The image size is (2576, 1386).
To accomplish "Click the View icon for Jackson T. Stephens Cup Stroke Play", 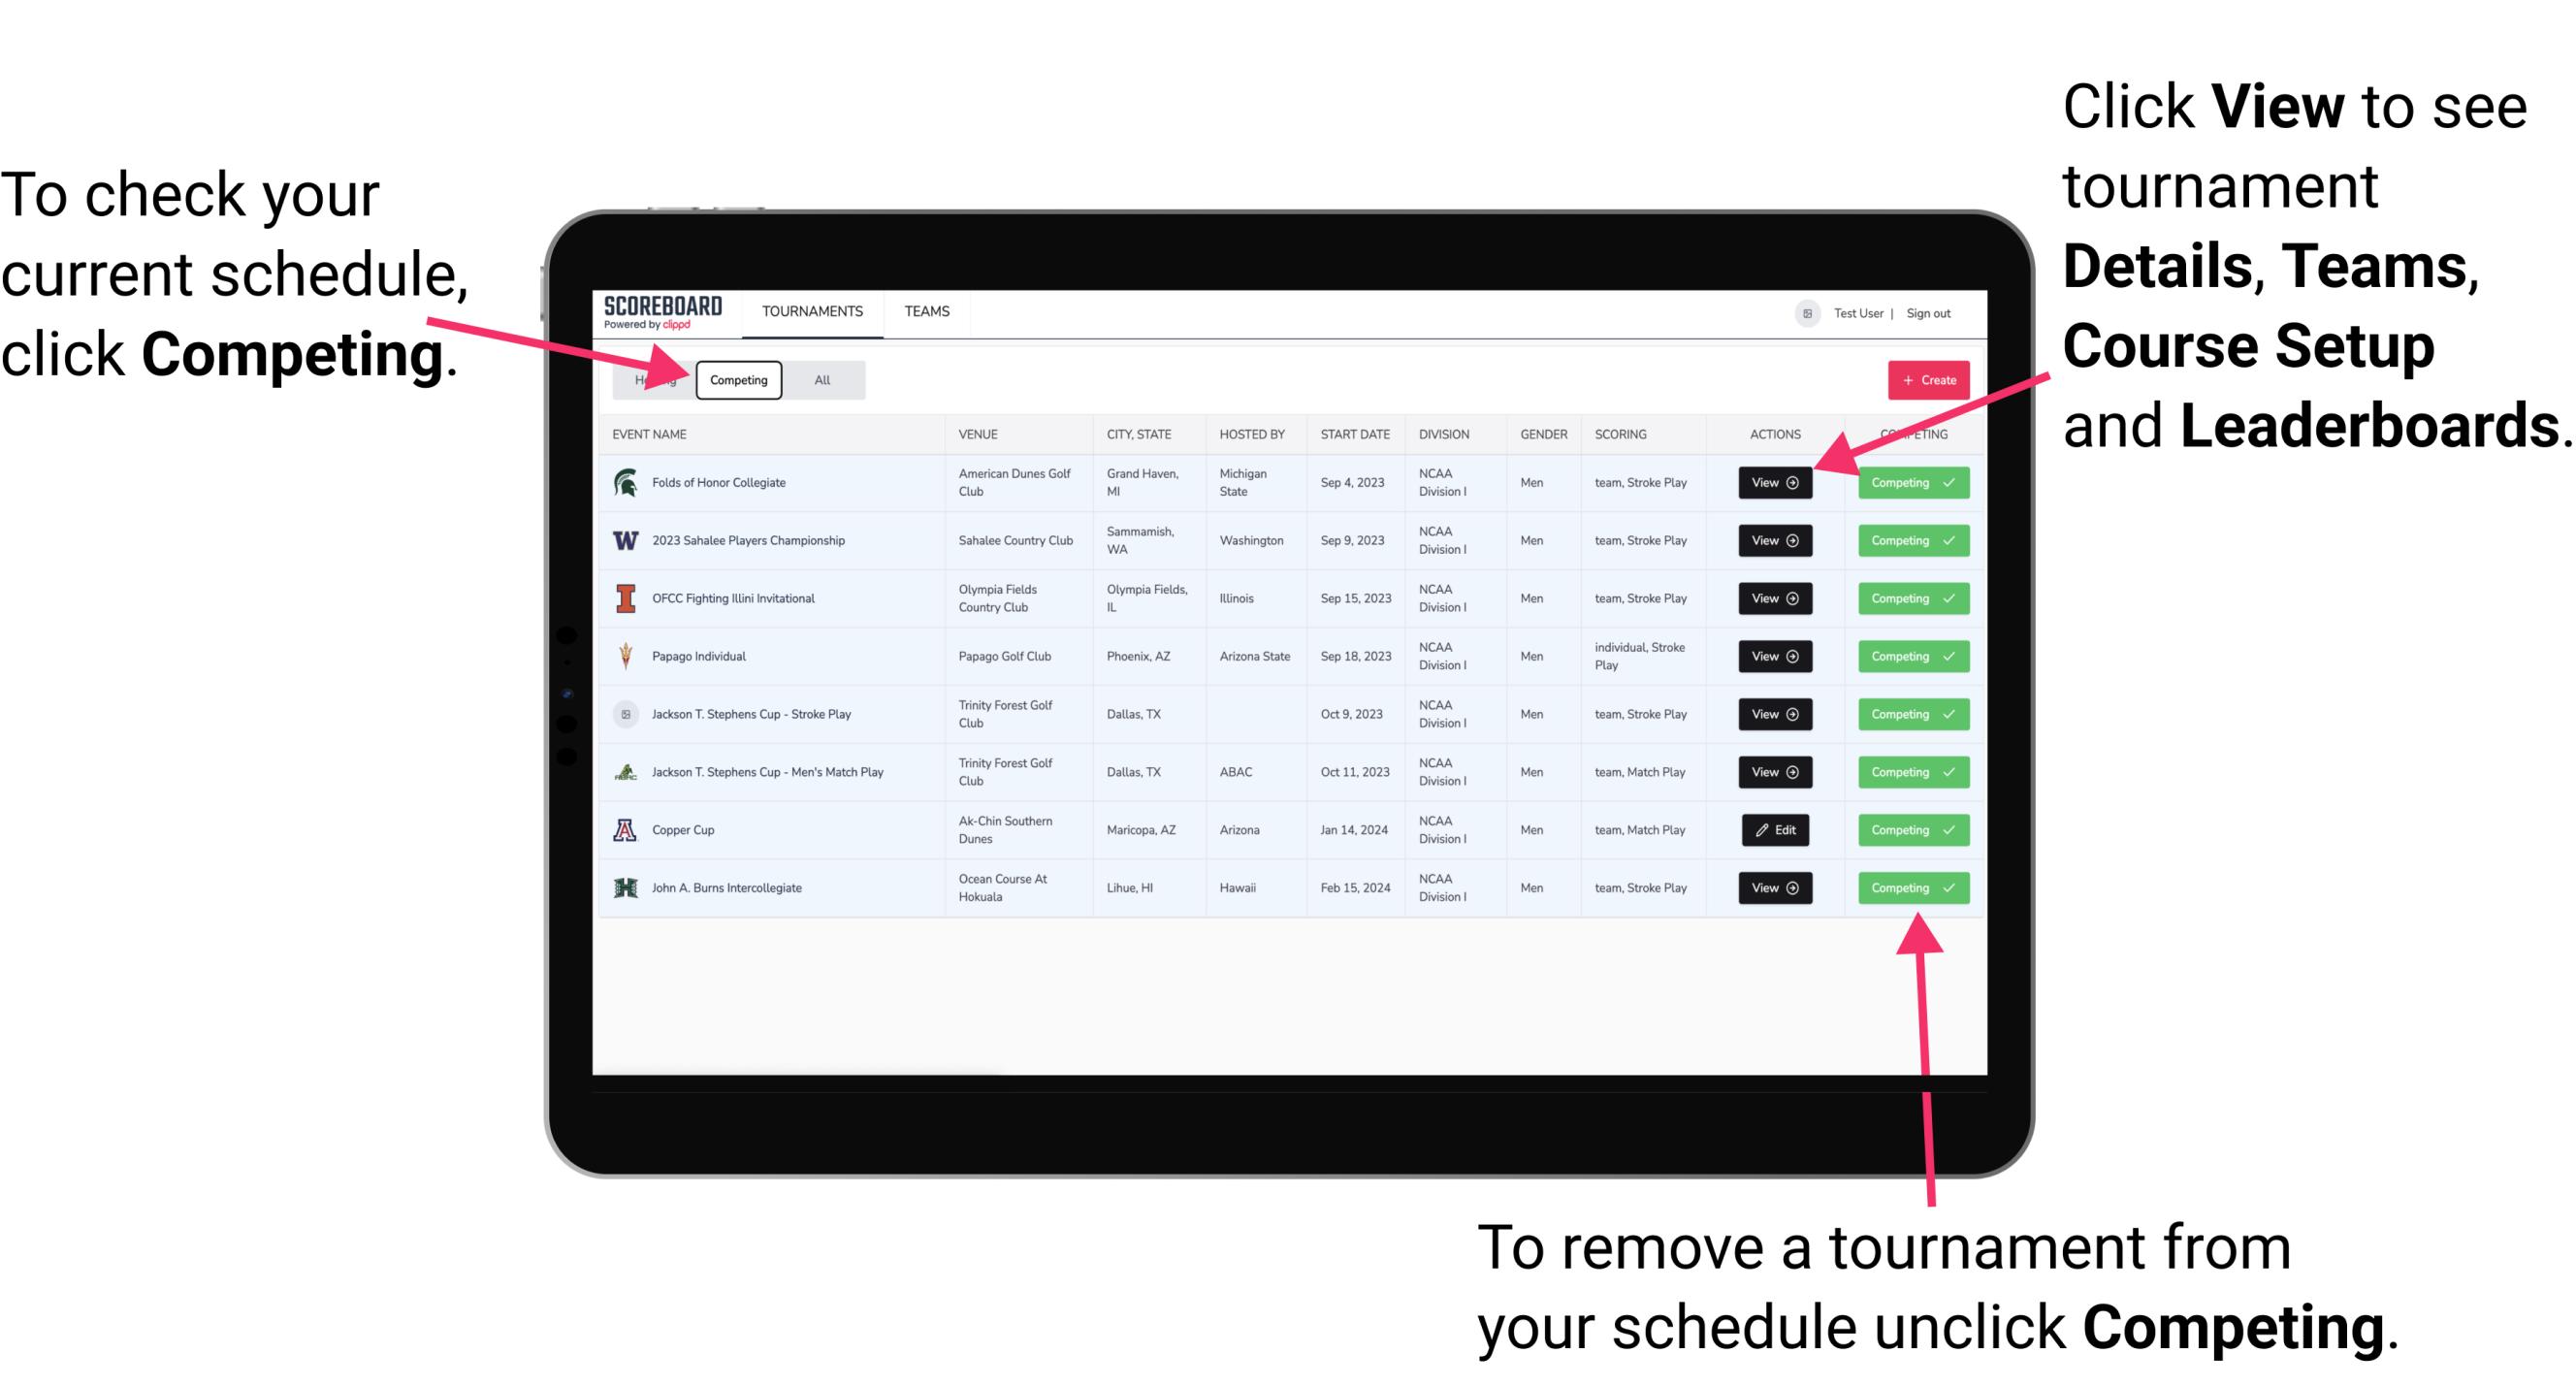I will click(x=1774, y=714).
